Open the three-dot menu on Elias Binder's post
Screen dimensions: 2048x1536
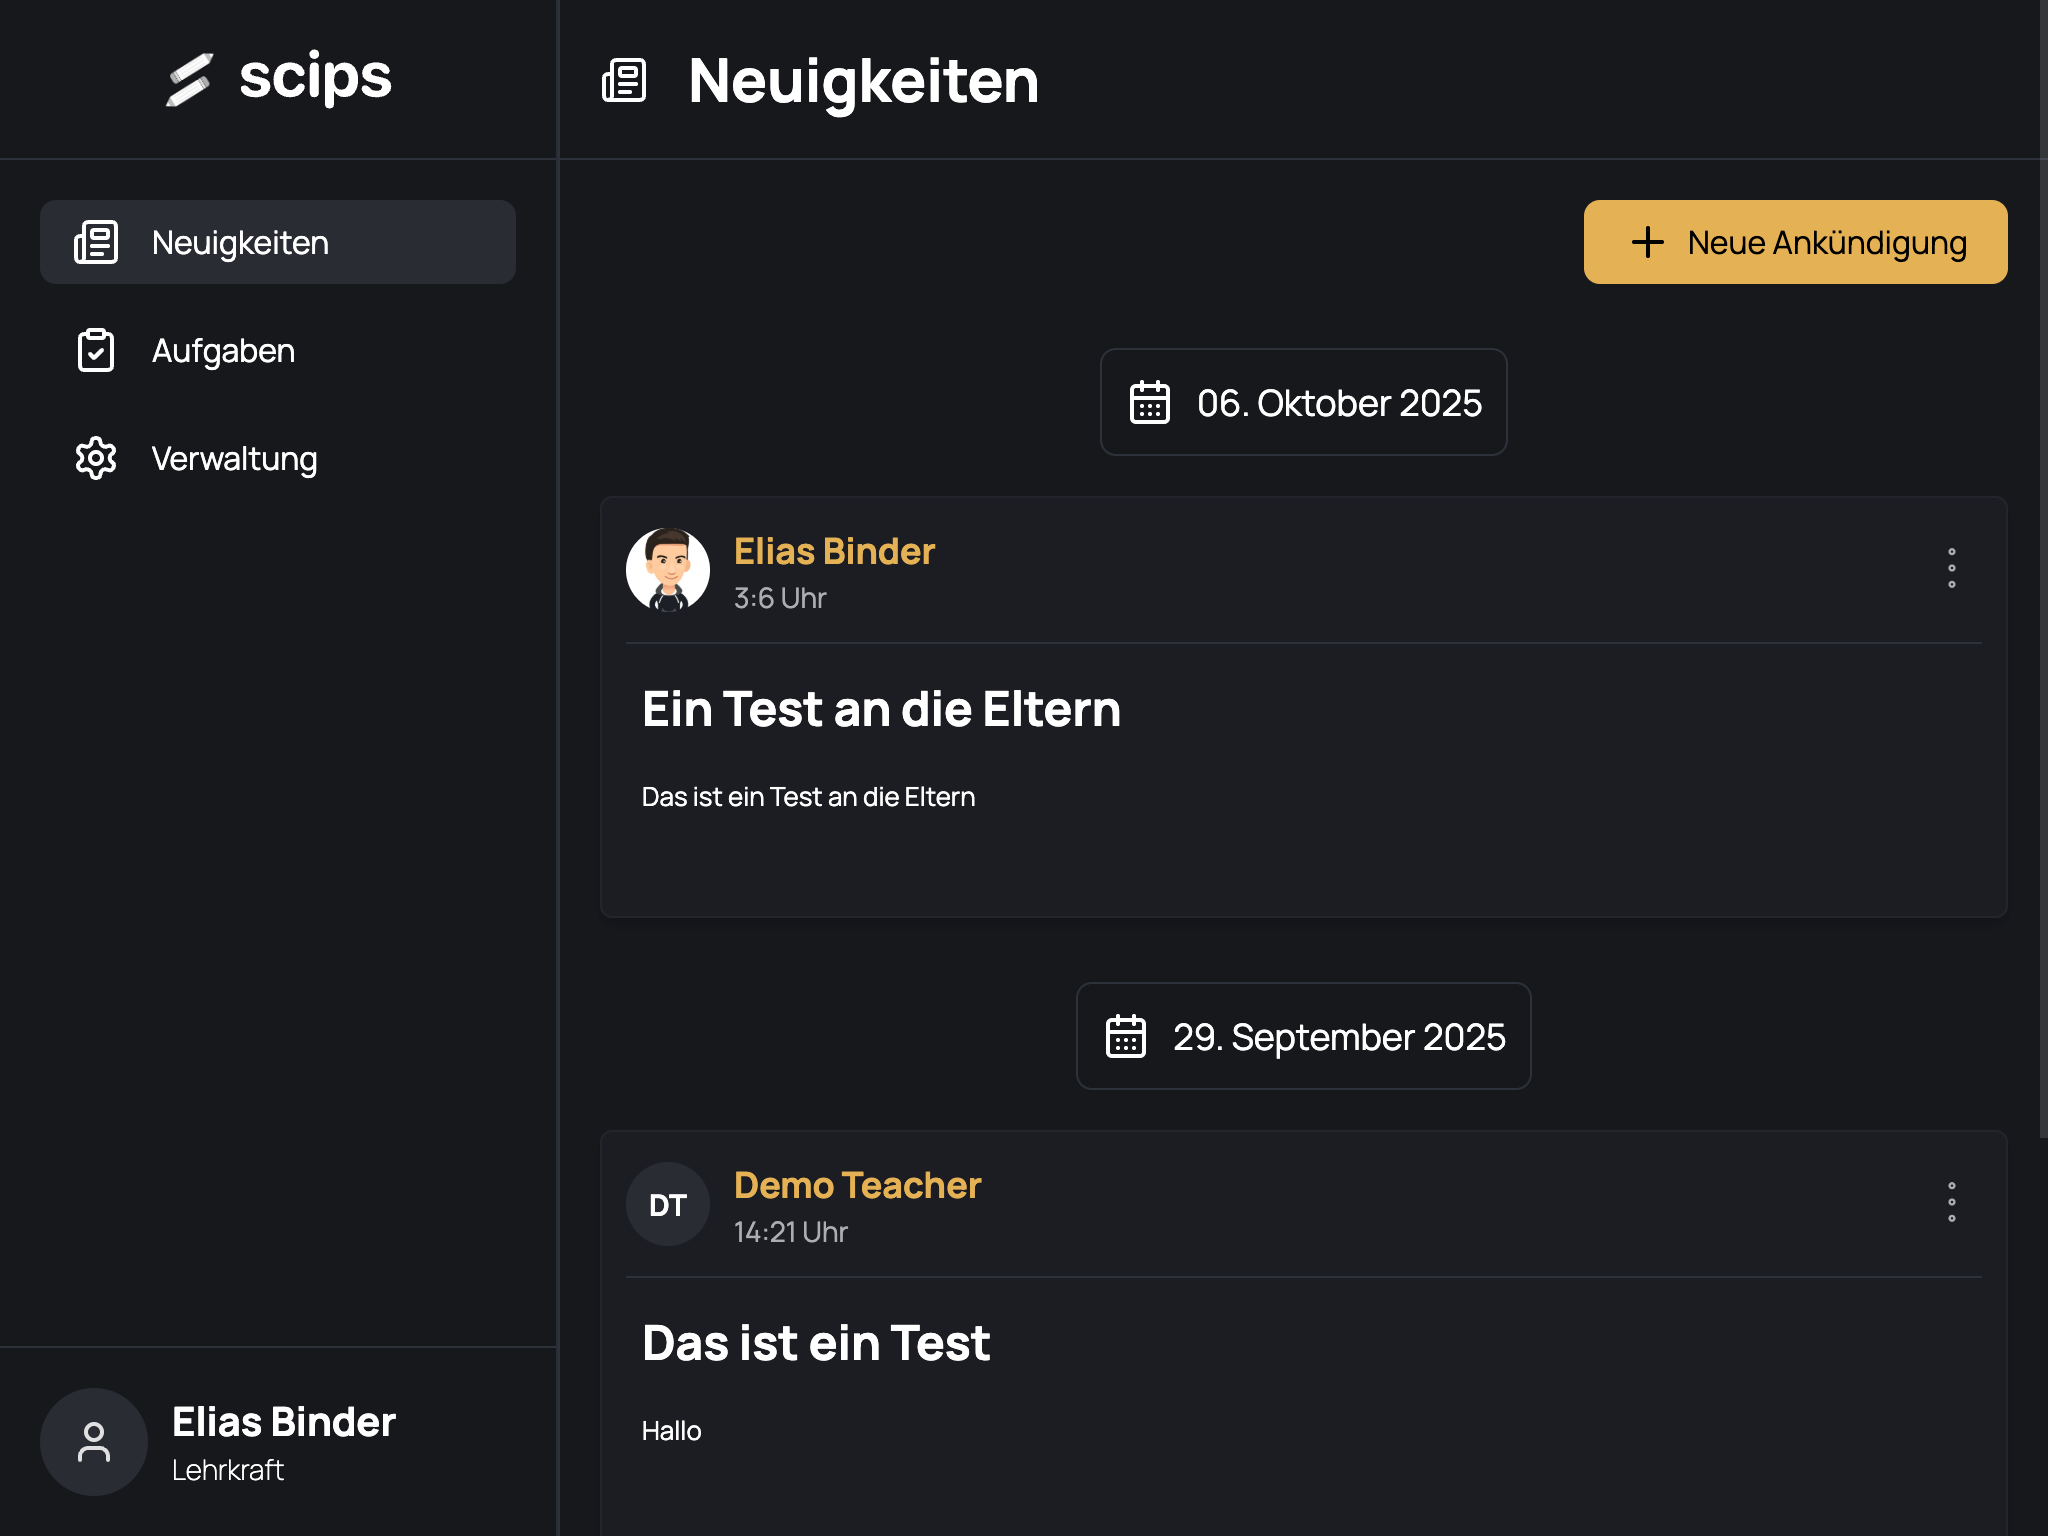coord(1952,568)
